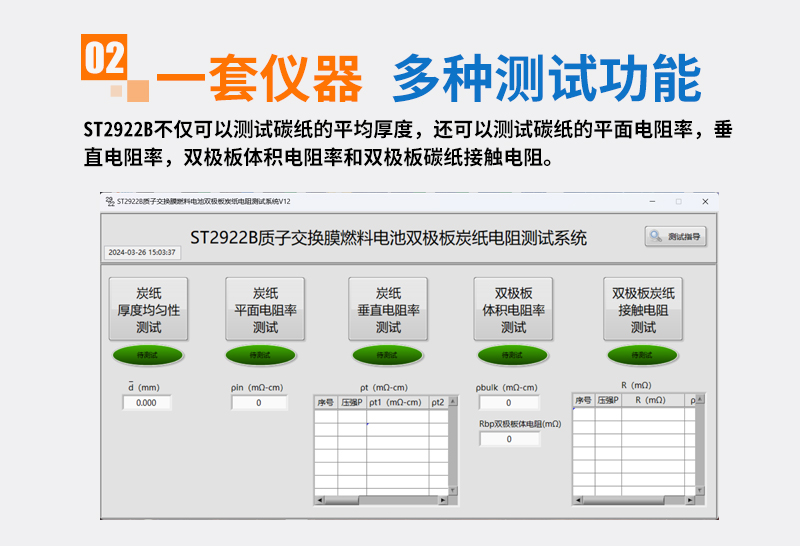Click the green 待测试 indicator under 厚度均匀性测试

148,355
